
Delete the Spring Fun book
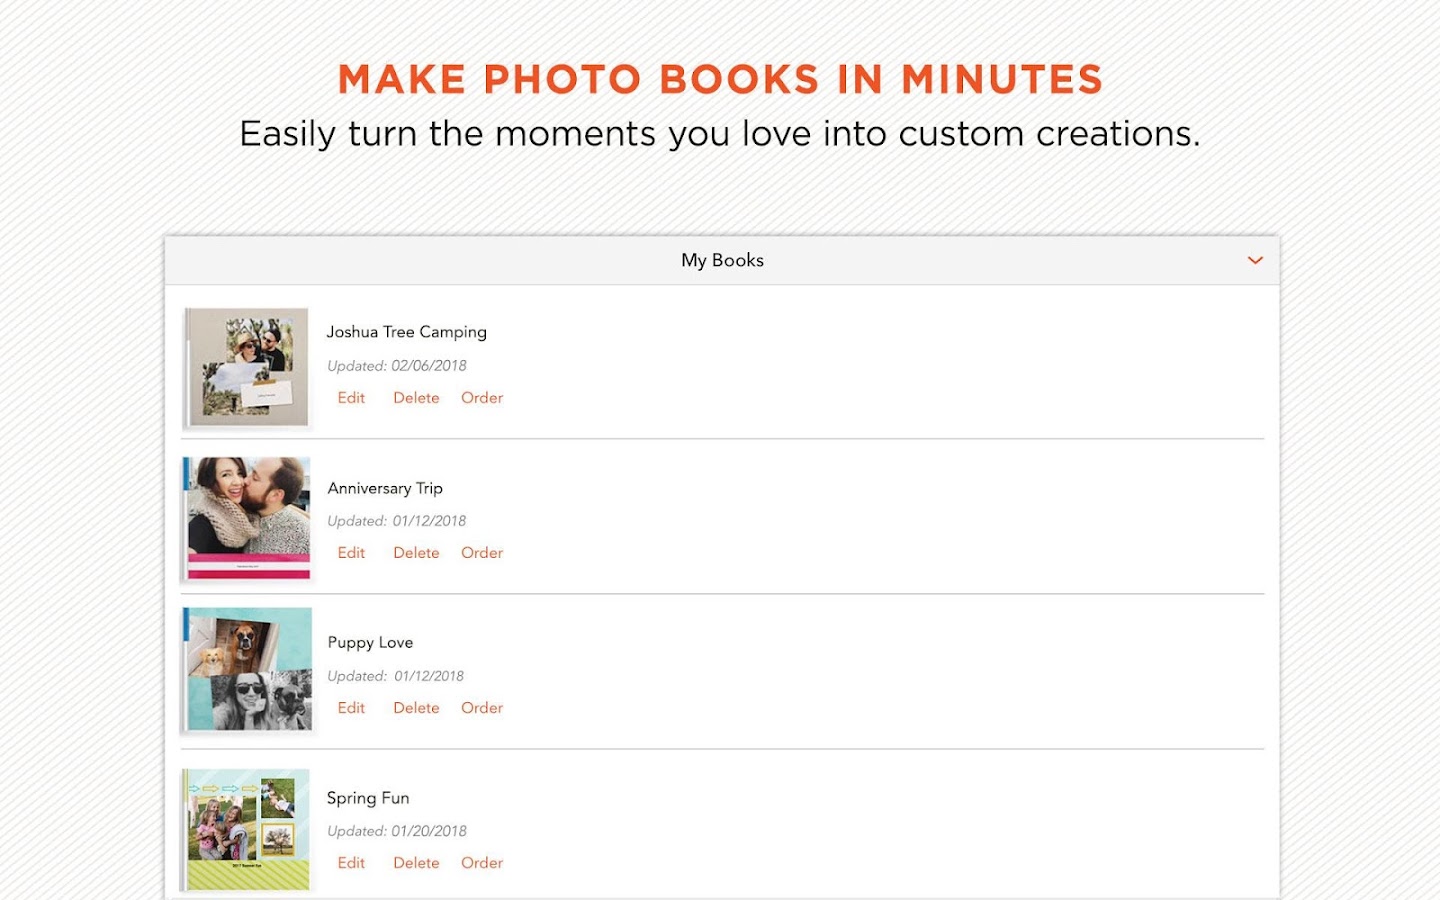coord(416,863)
